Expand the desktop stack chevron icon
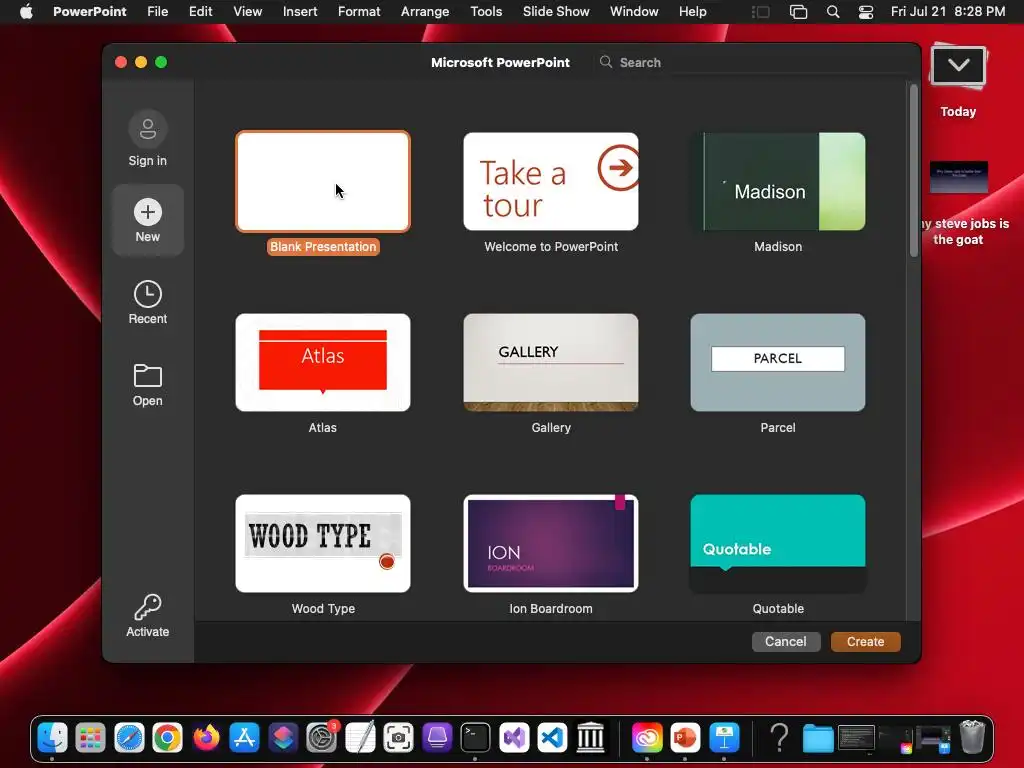Viewport: 1024px width, 768px height. point(958,65)
